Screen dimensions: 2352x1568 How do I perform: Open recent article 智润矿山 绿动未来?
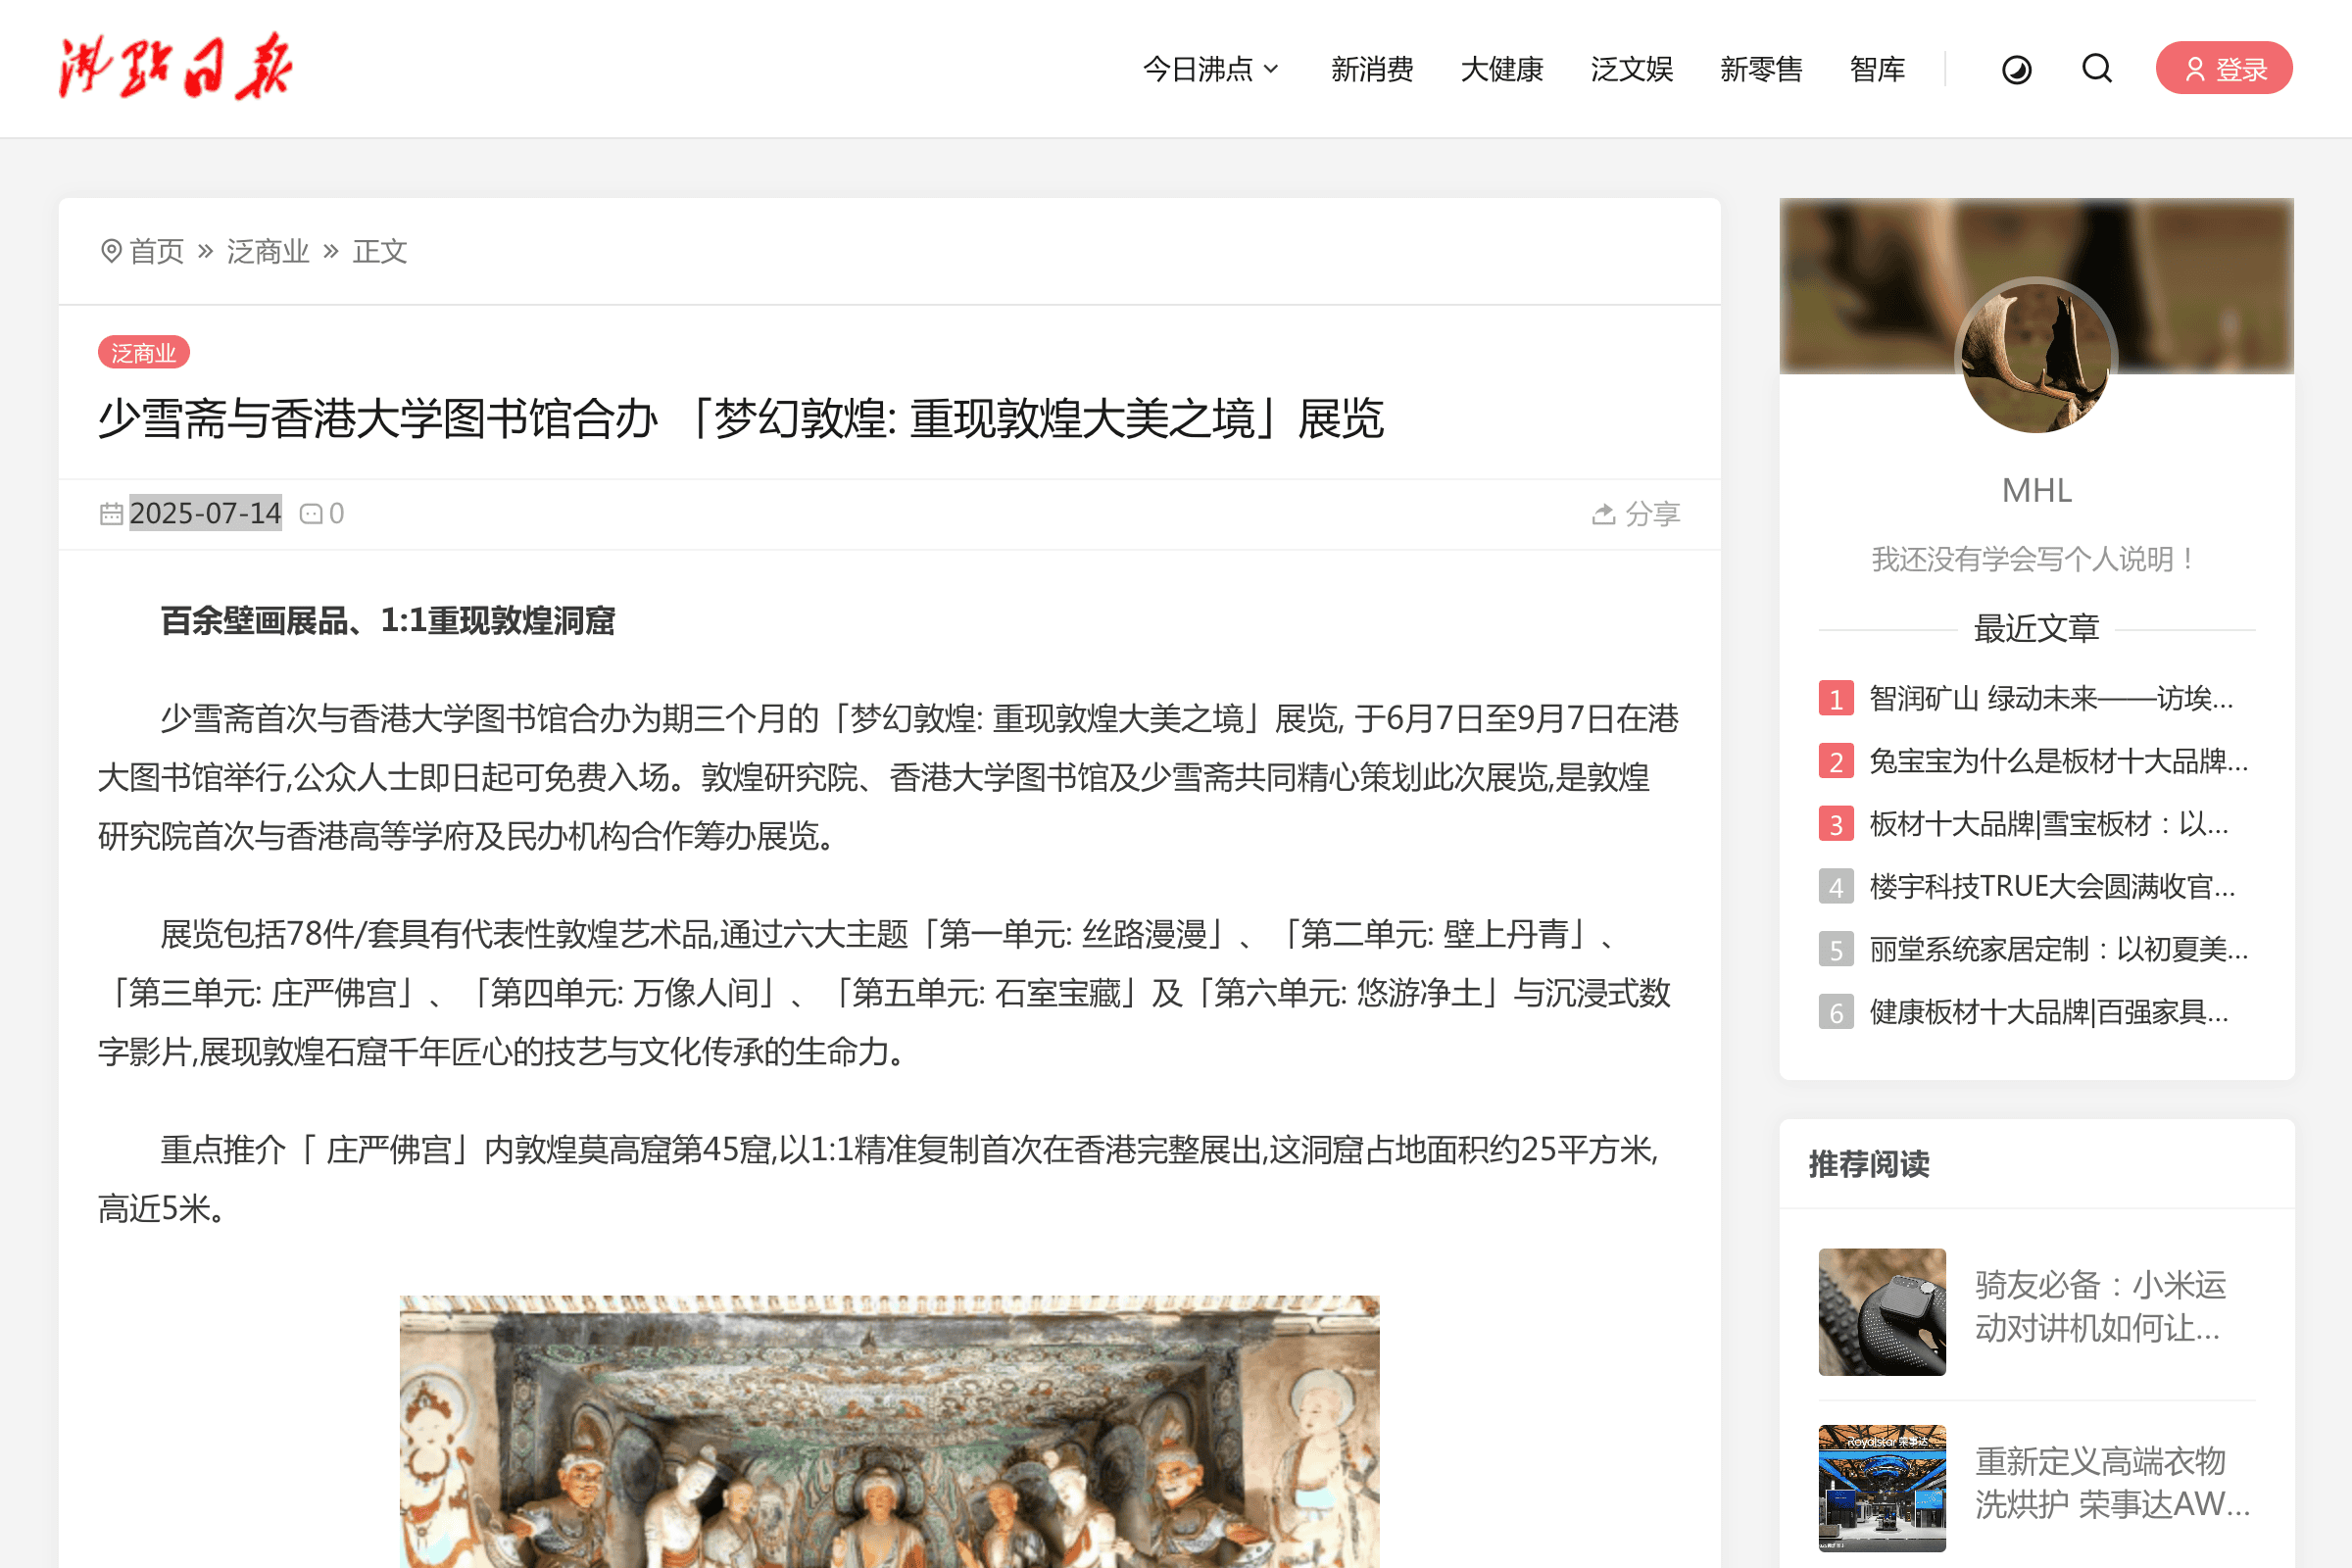[2050, 698]
